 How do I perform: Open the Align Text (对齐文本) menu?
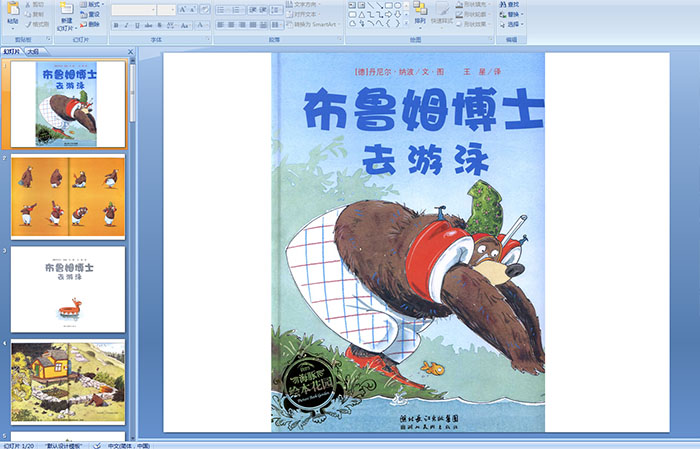(303, 14)
